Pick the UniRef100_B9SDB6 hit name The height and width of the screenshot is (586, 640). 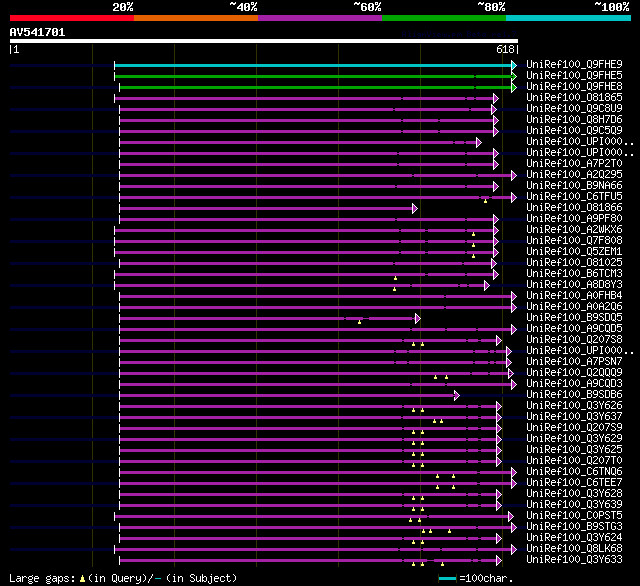coord(574,395)
